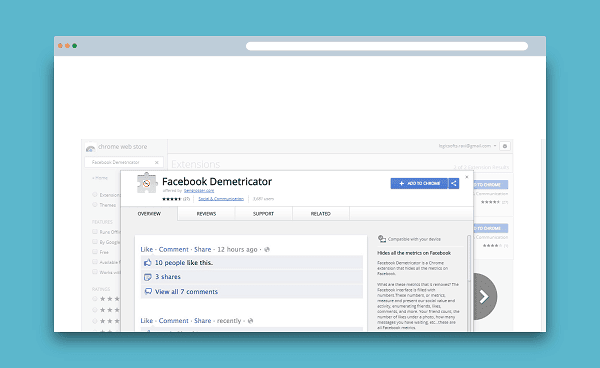Select the Themes radio button
The image size is (600, 368).
pos(95,205)
